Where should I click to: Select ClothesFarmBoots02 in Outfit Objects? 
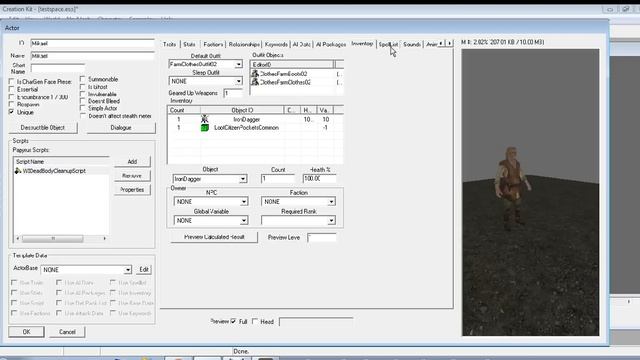pos(297,74)
